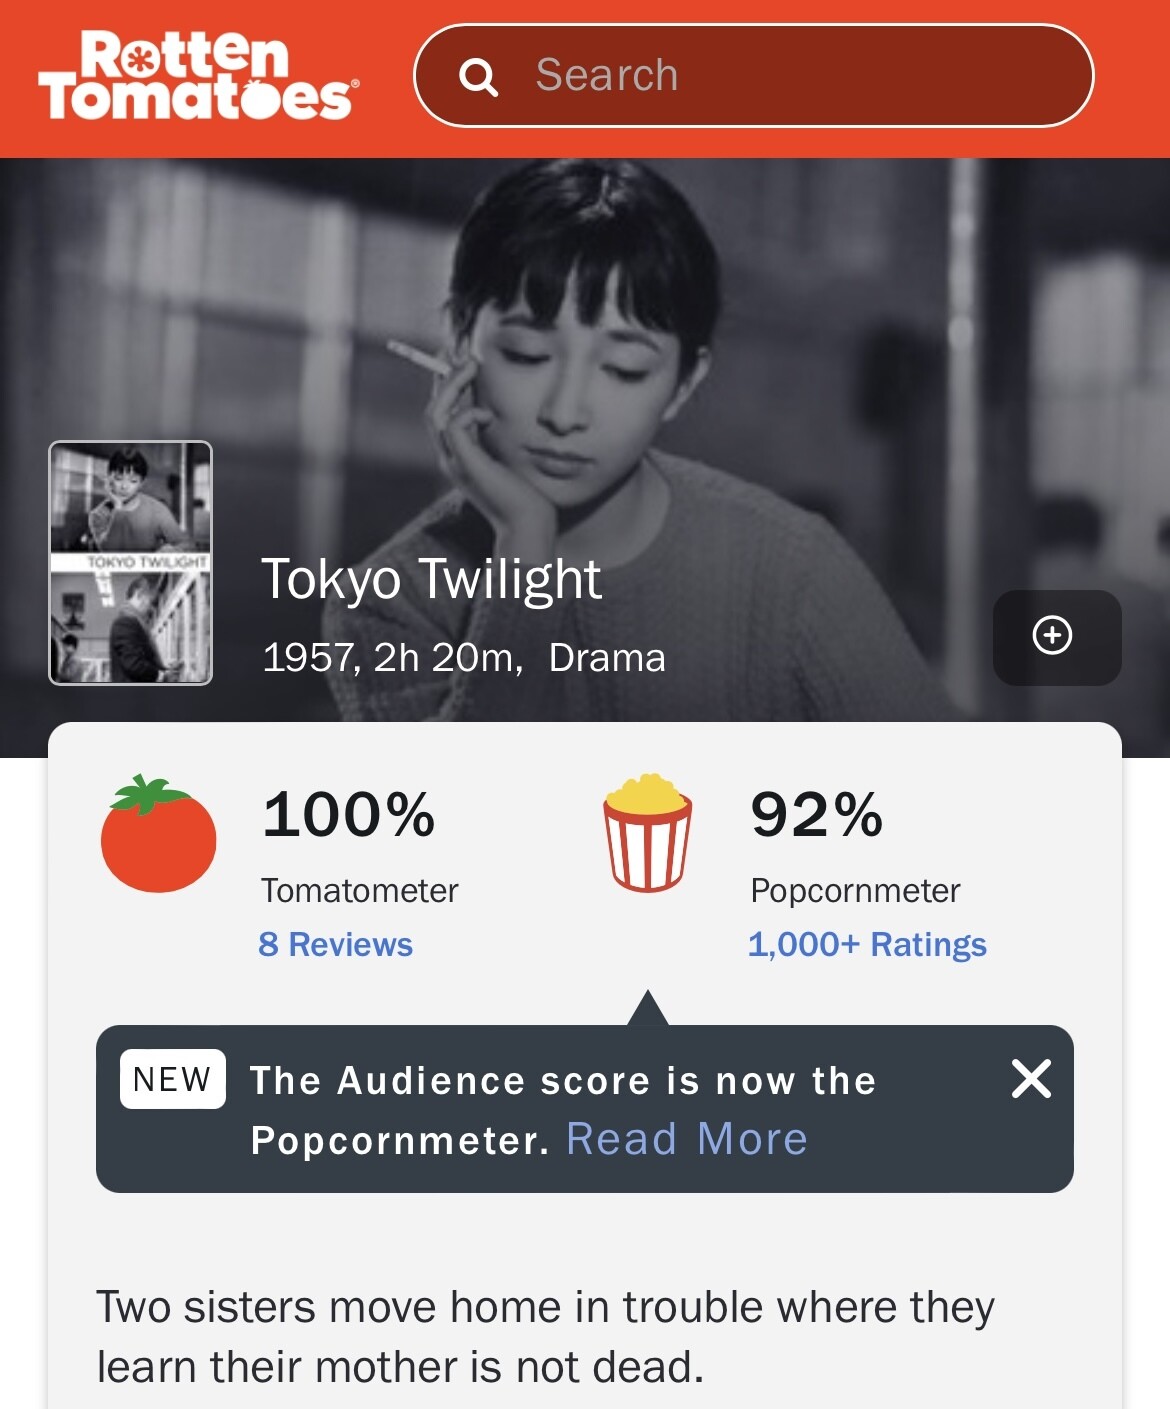Viewport: 1170px width, 1409px height.
Task: Click the popcorn bucket icon
Action: 647,833
